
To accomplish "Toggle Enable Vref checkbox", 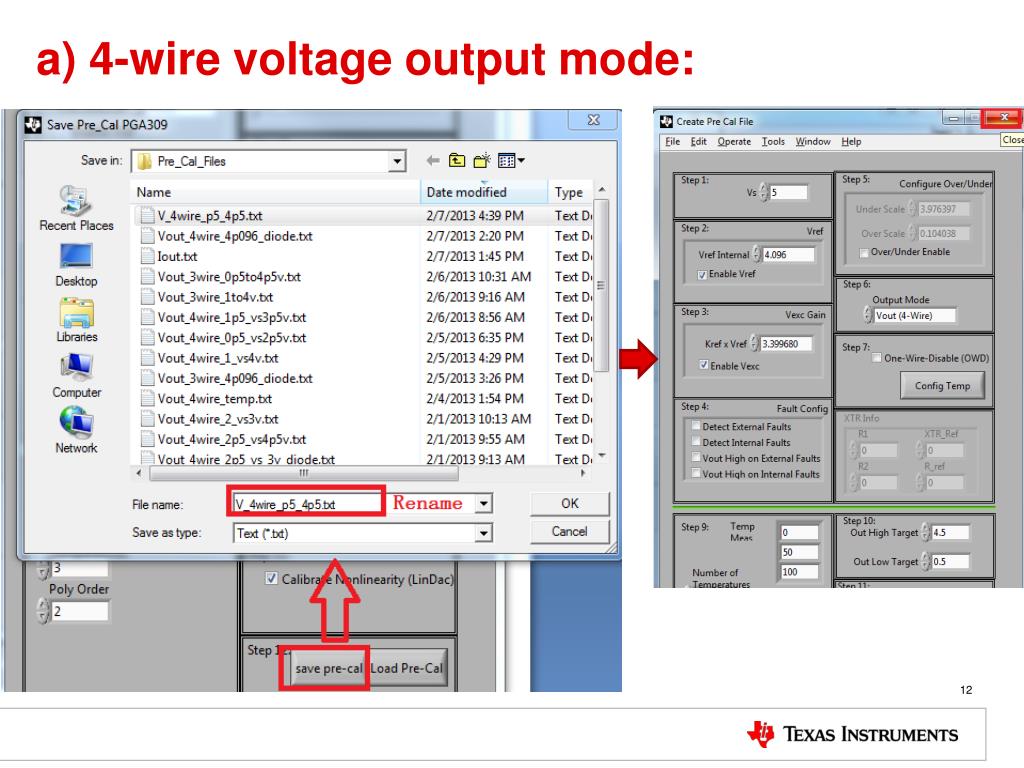I will tap(702, 275).
